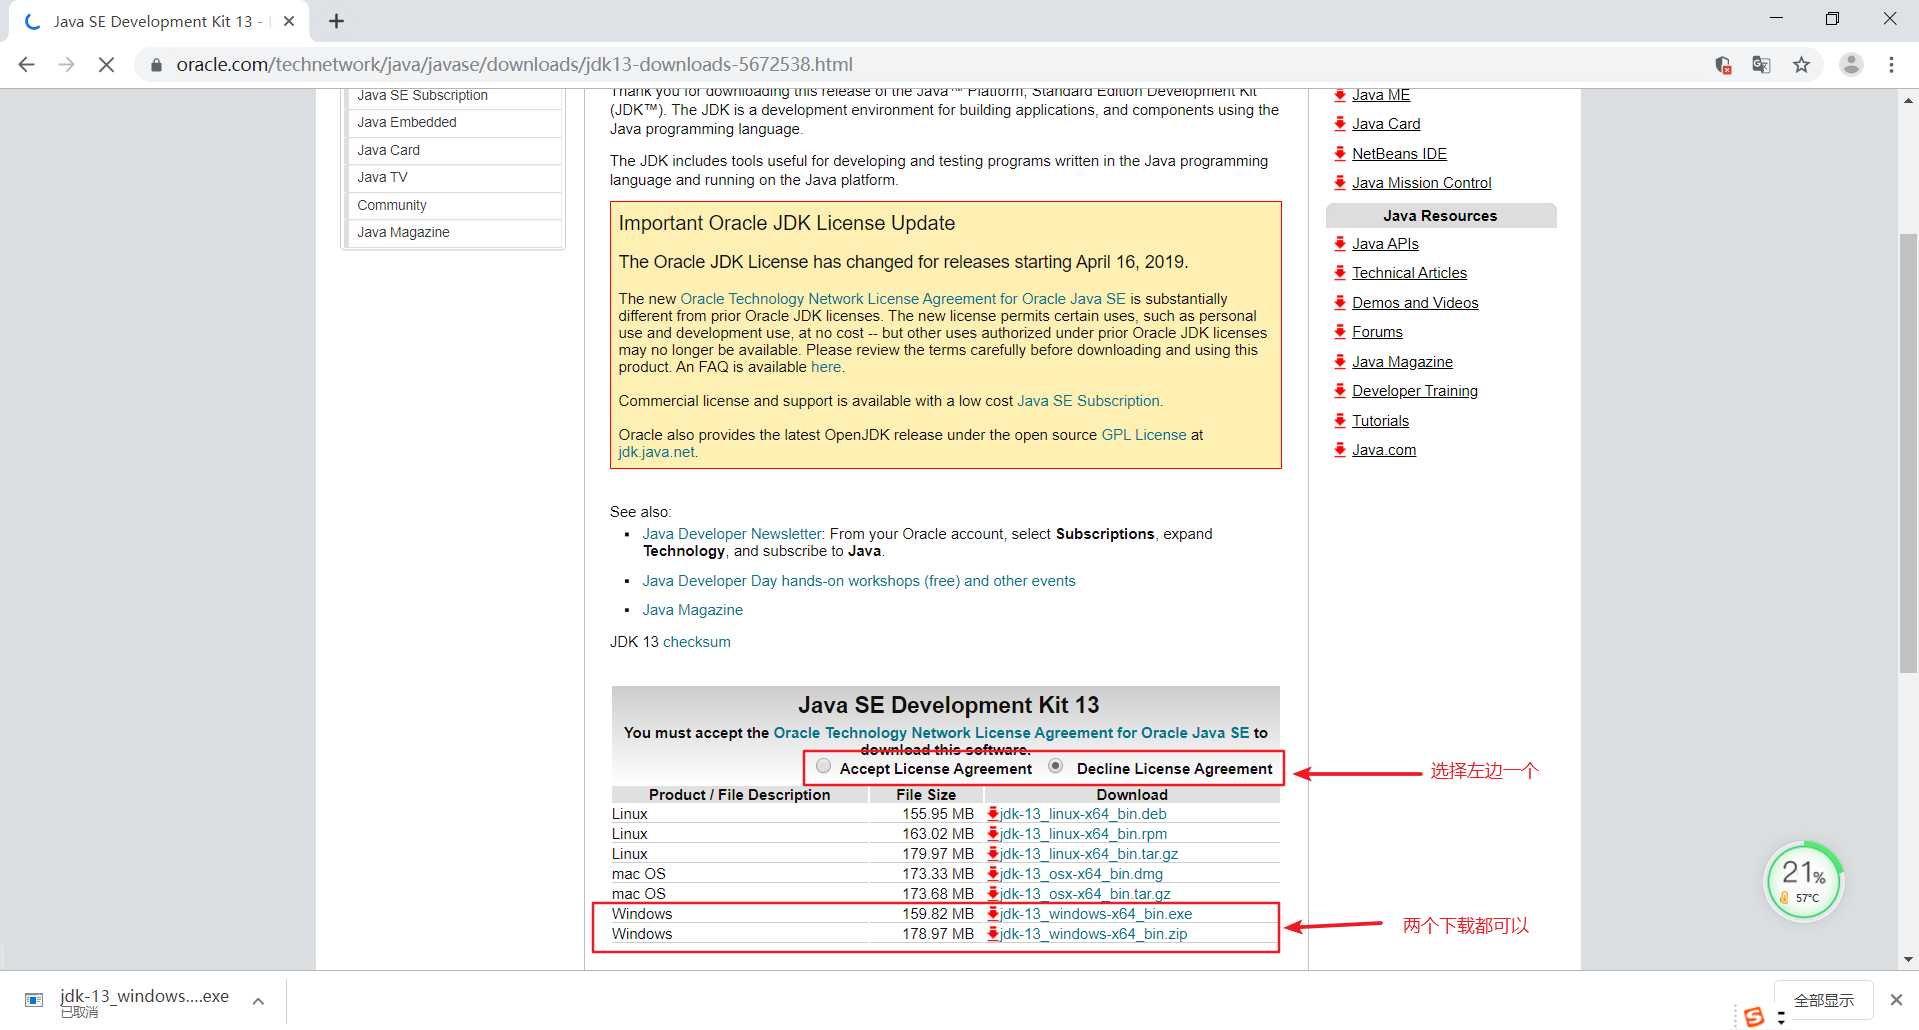Click the download icon beside NetBeans IDE
Image resolution: width=1919 pixels, height=1030 pixels.
pos(1340,153)
